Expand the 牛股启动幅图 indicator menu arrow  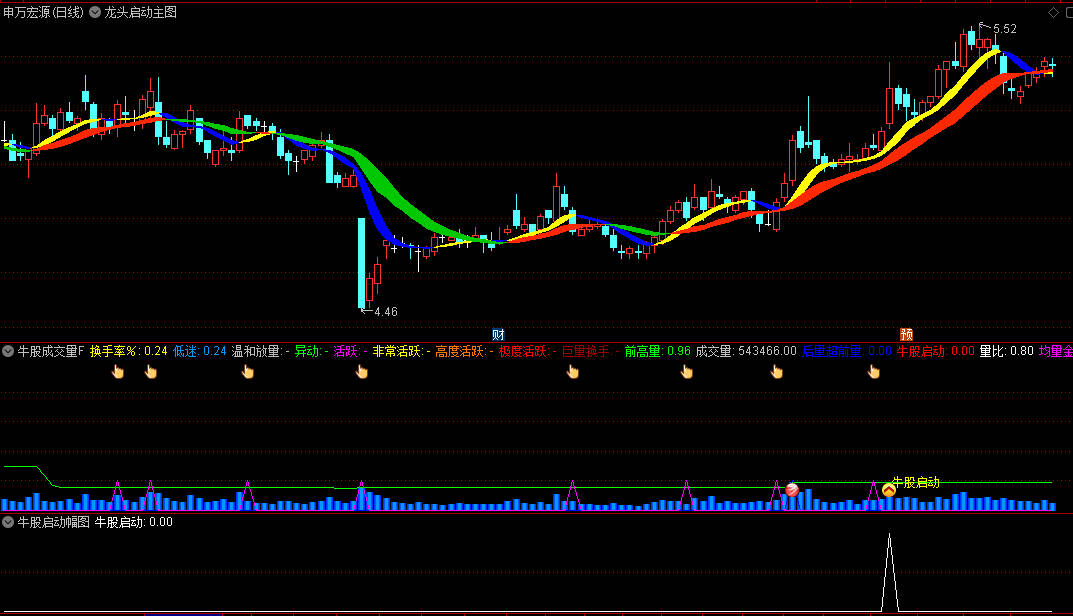coord(8,522)
